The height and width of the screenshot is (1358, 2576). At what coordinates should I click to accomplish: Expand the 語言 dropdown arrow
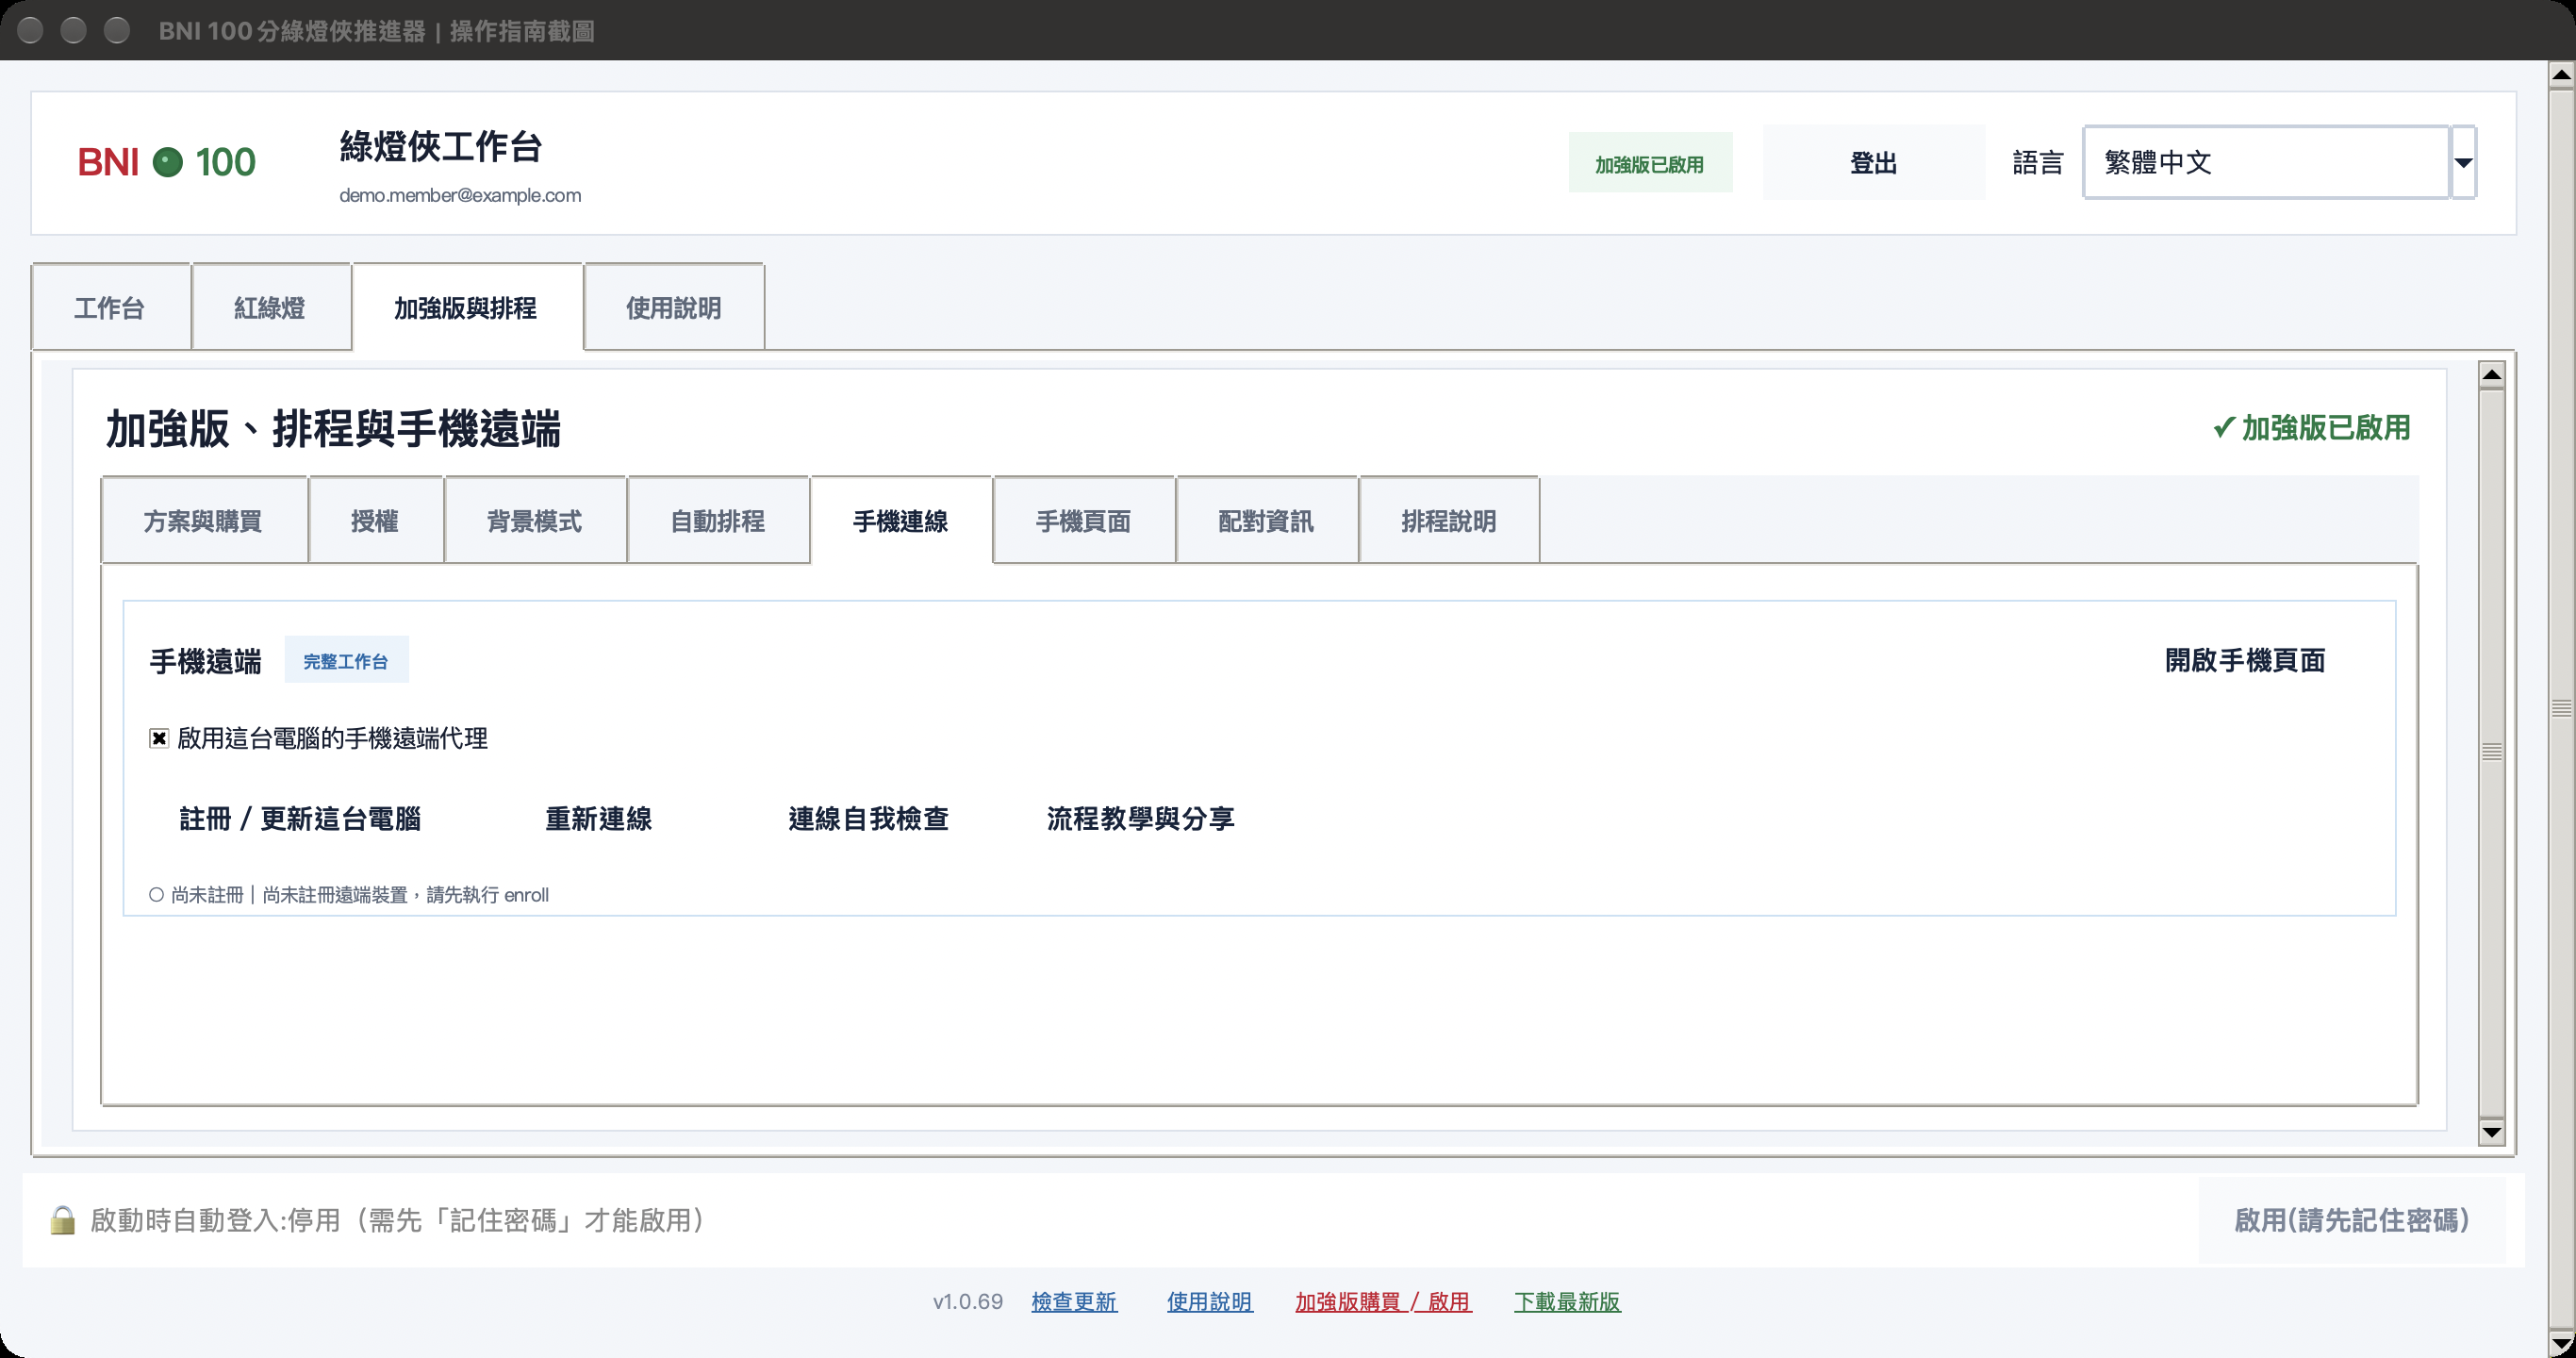2464,162
